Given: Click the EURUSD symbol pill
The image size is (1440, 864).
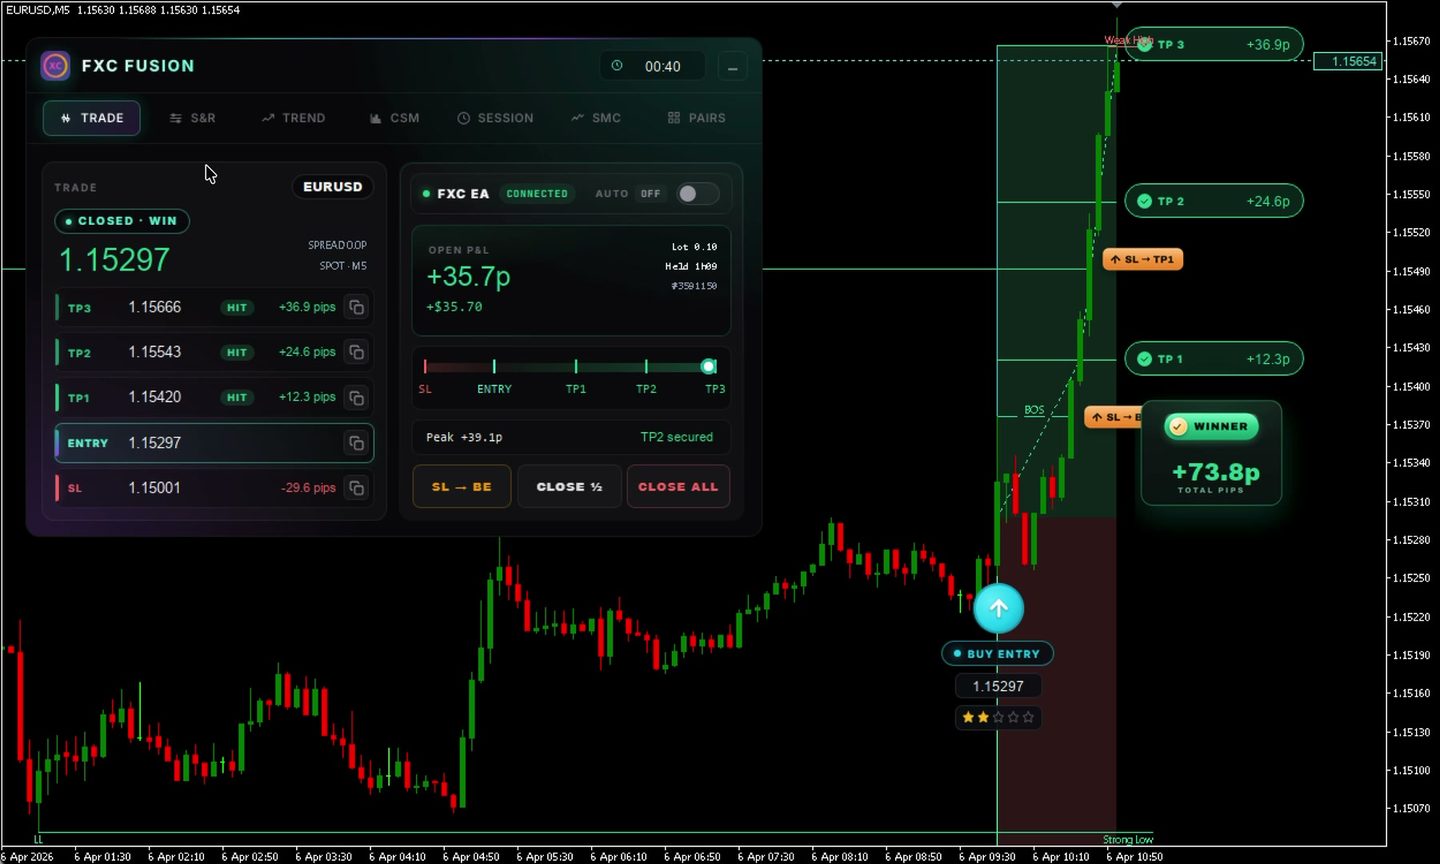Looking at the screenshot, I should (333, 187).
